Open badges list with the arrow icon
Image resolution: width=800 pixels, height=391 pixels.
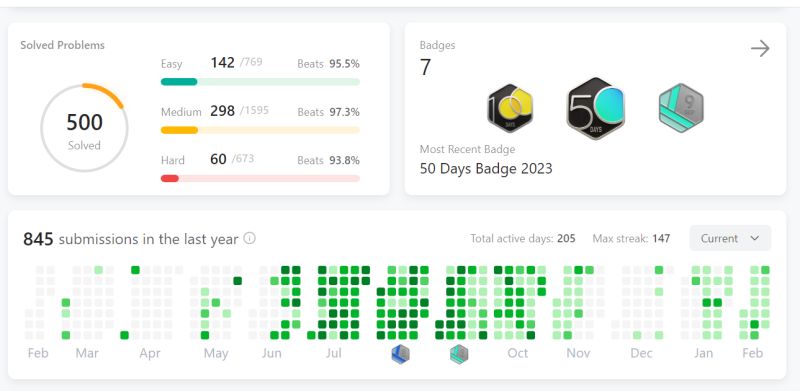pyautogui.click(x=760, y=48)
